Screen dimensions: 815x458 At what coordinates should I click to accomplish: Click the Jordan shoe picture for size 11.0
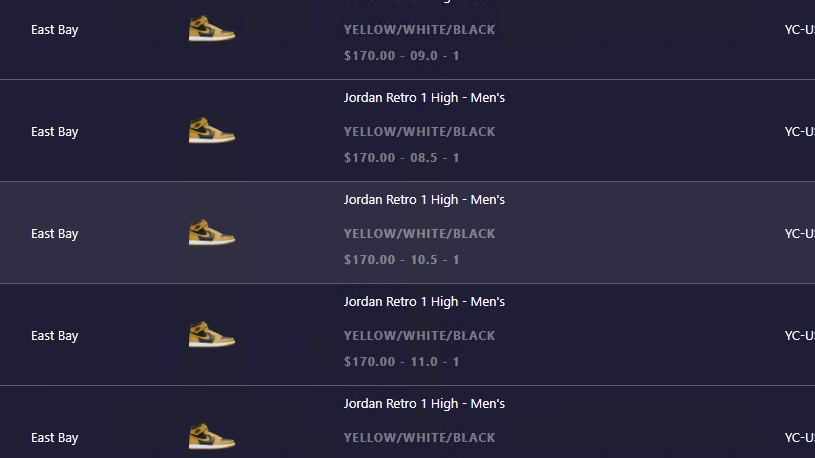pos(212,334)
